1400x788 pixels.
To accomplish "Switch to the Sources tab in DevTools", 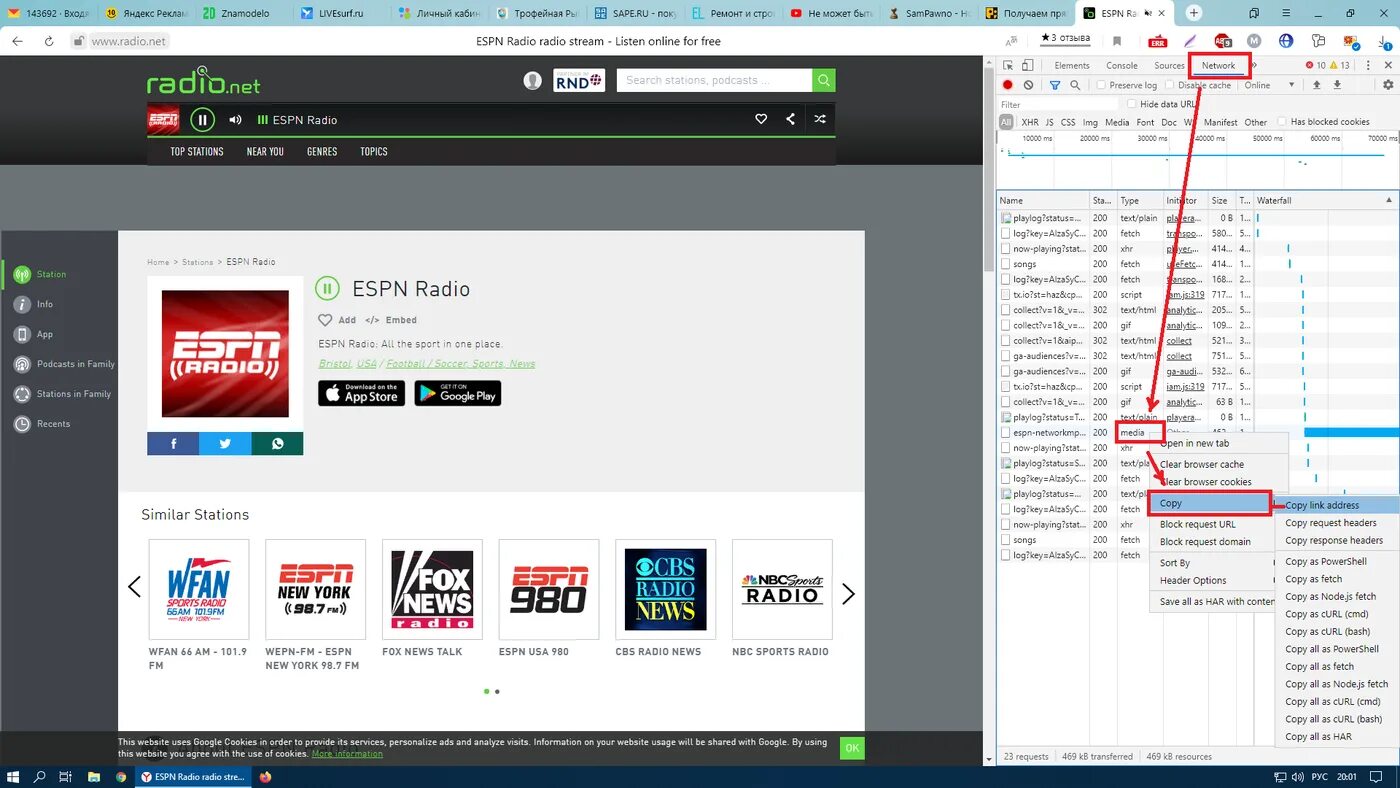I will click(1168, 65).
